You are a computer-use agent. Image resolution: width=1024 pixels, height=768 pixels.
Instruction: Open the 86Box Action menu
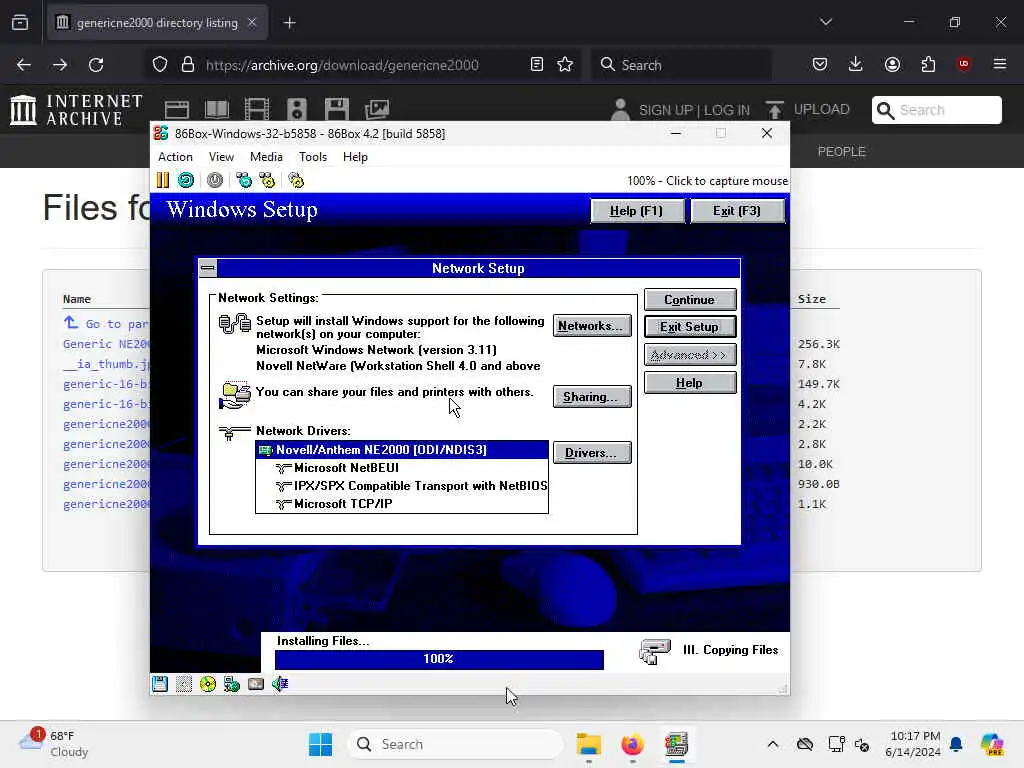click(175, 157)
